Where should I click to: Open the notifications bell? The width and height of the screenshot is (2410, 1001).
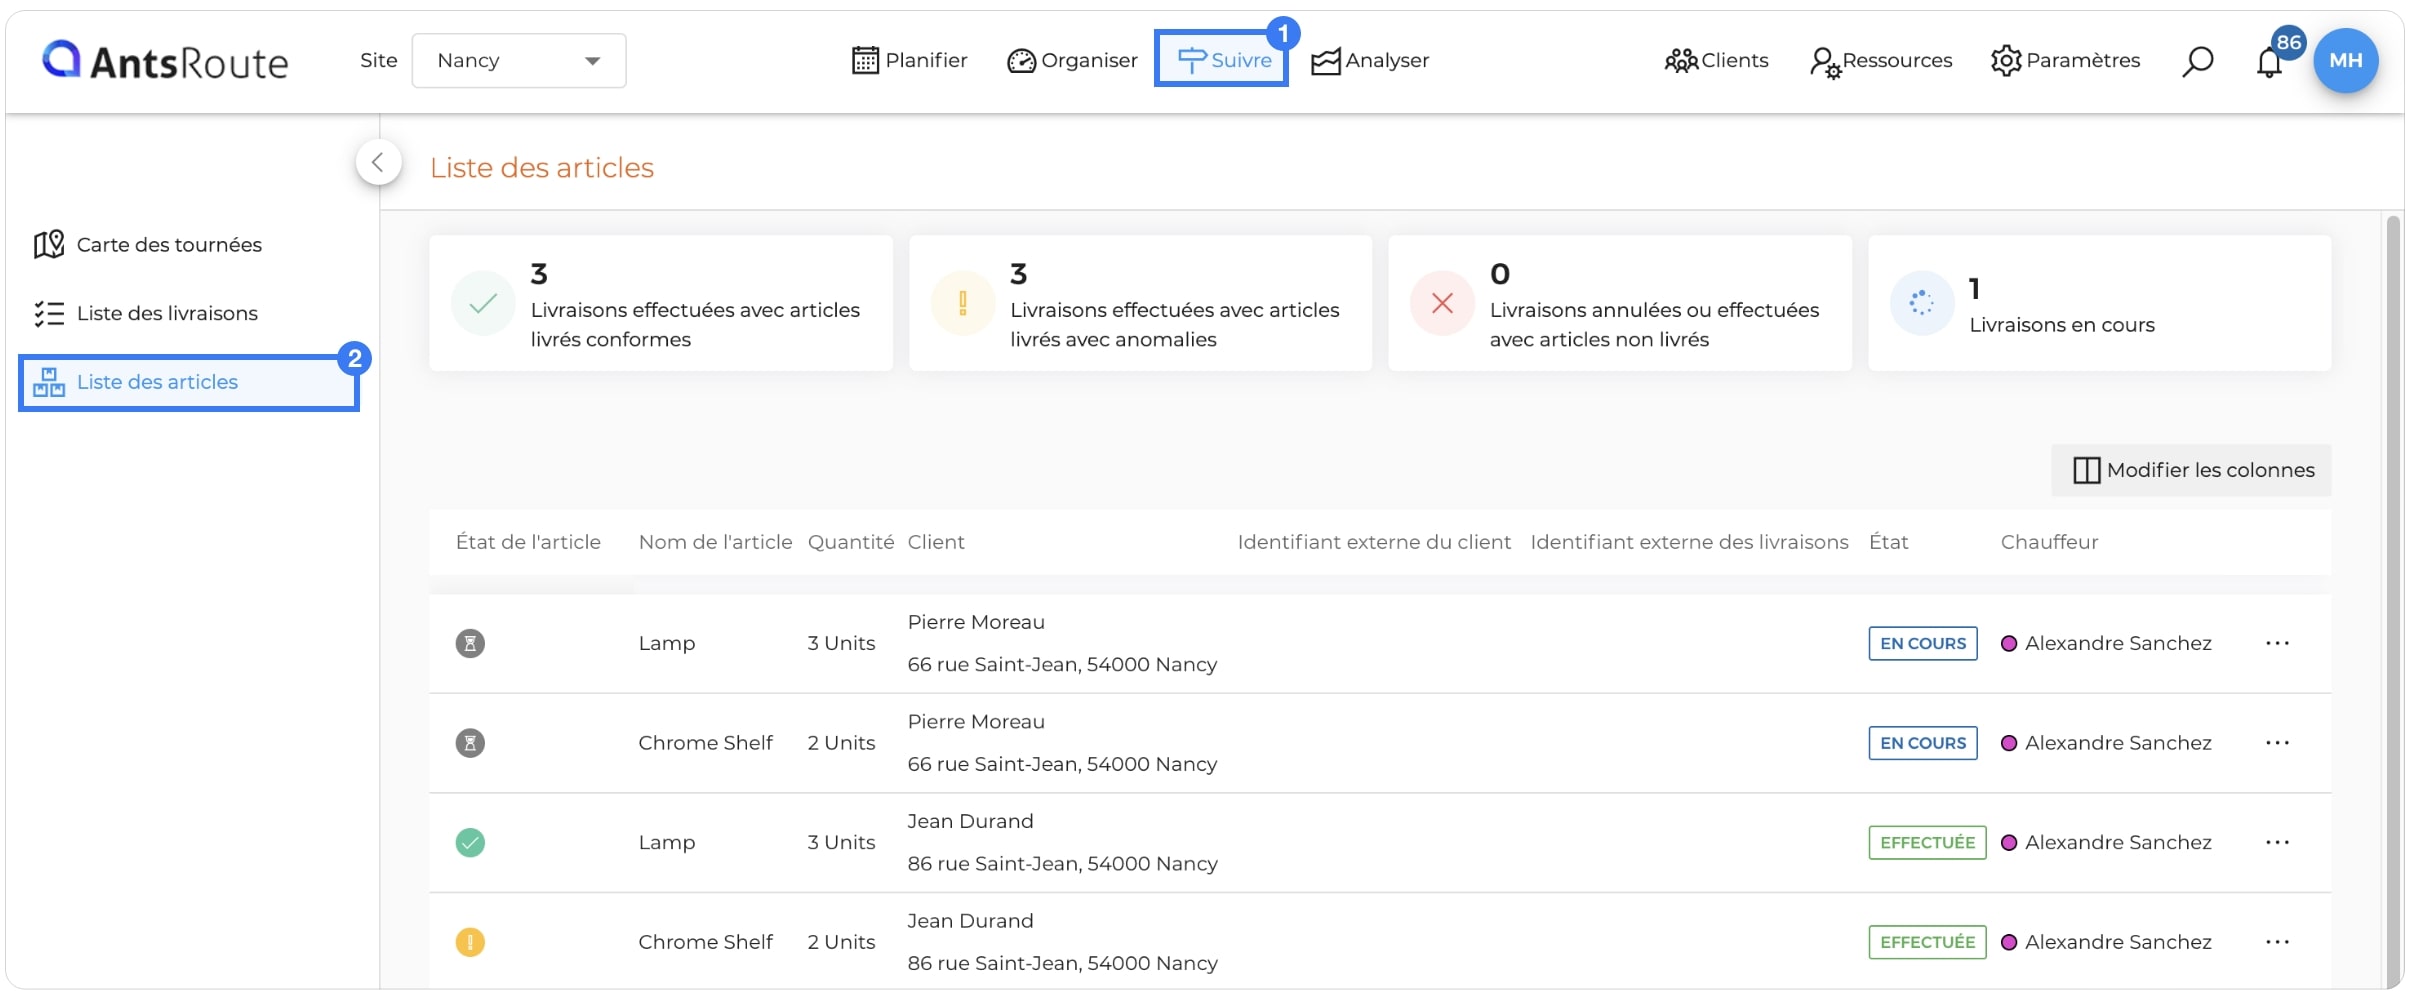[2270, 63]
